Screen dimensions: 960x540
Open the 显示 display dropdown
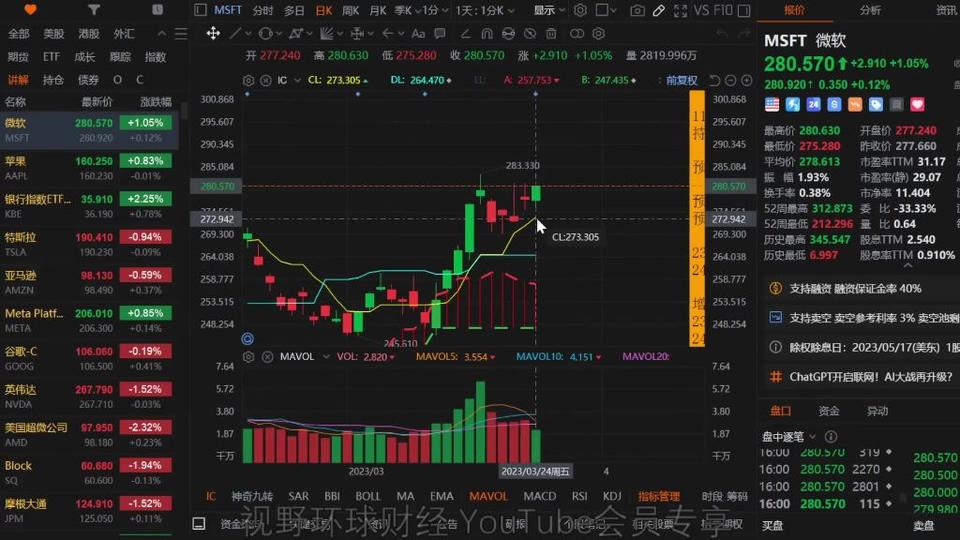pos(549,10)
